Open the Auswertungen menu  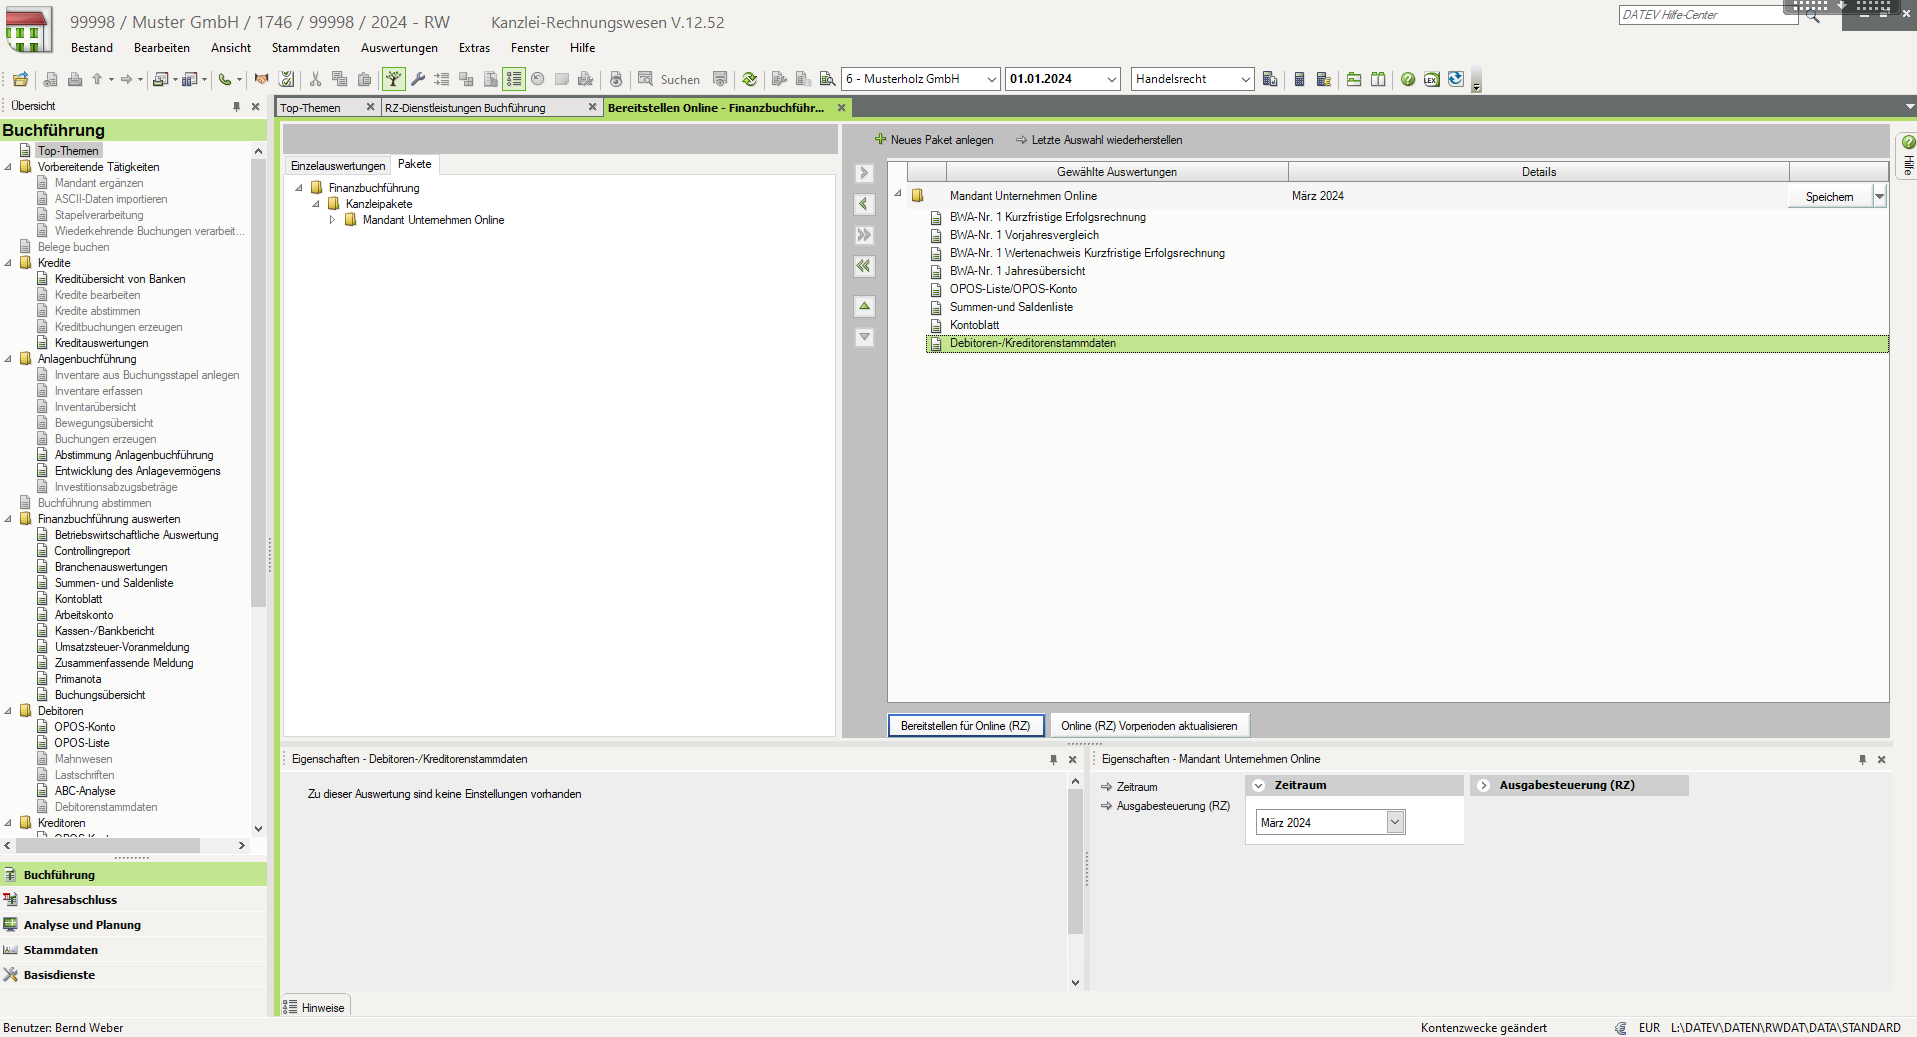point(399,48)
